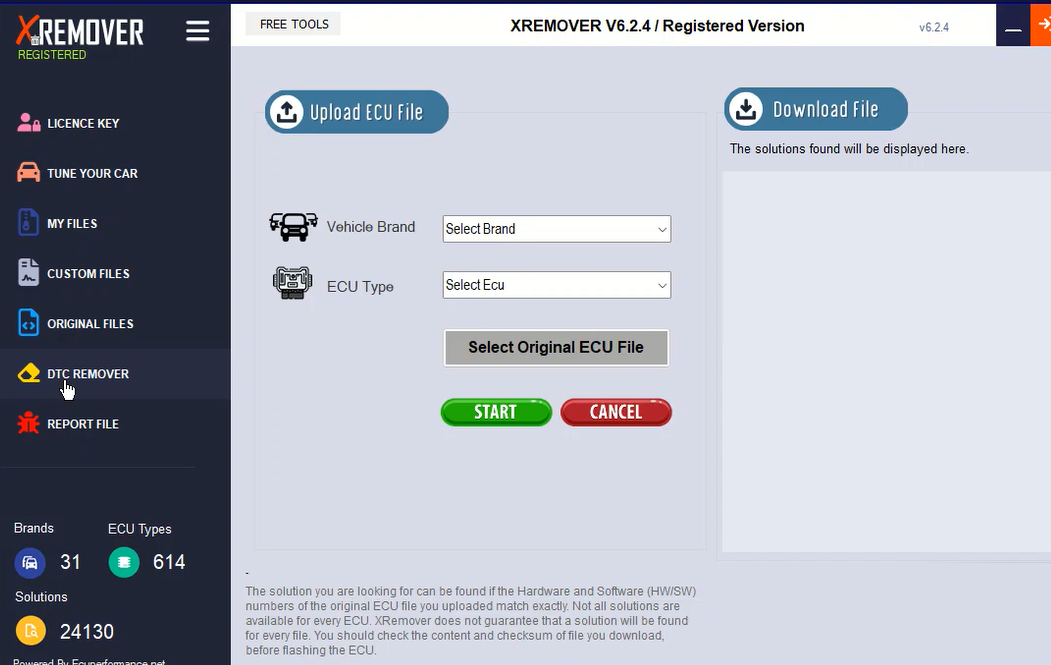
Task: Click the My Files zip-file icon
Action: [28, 223]
